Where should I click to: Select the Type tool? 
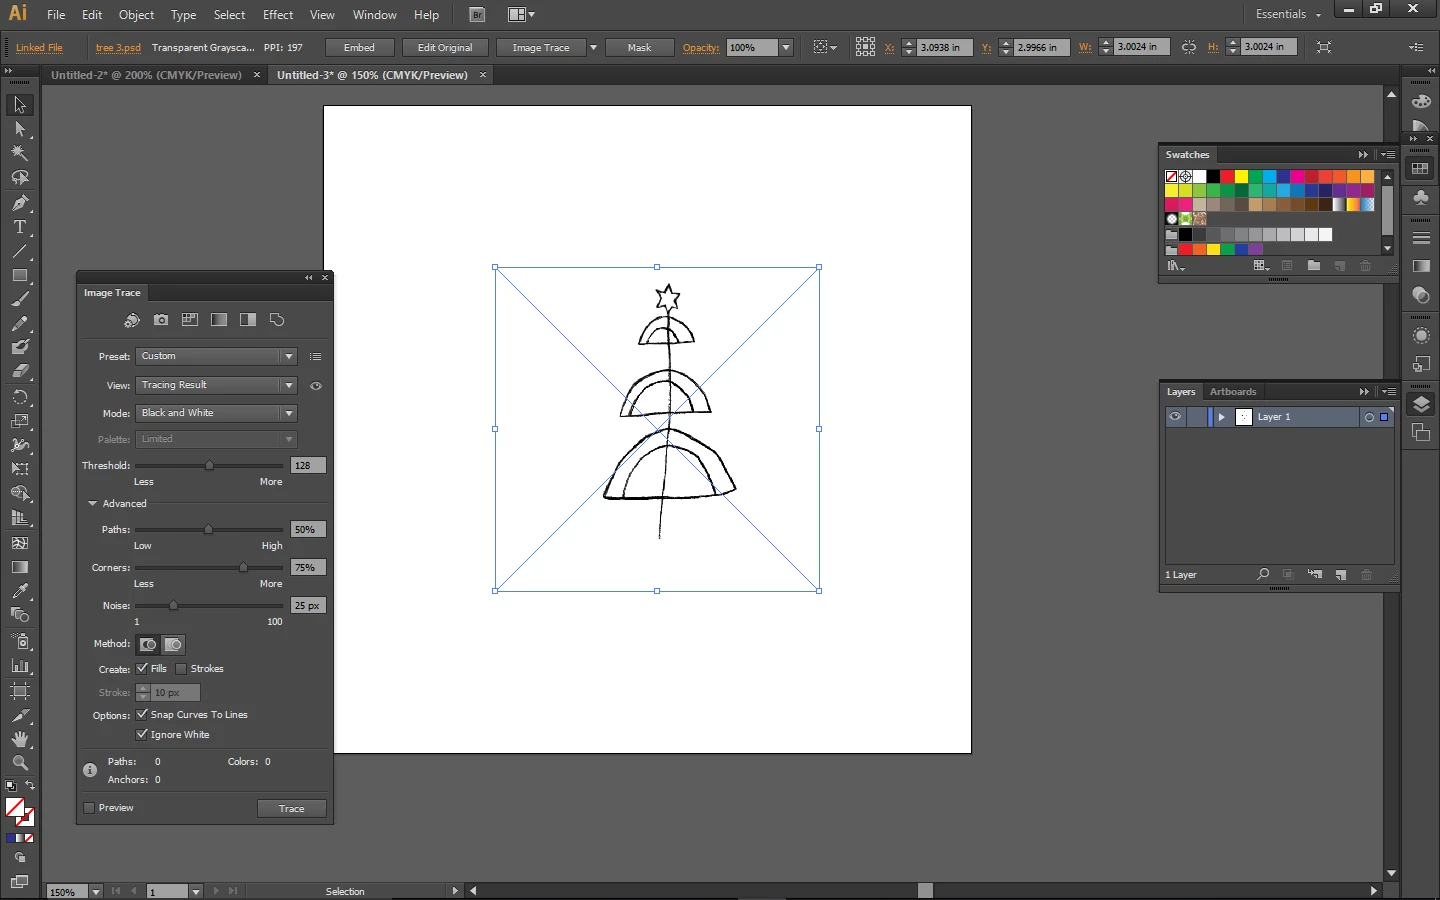[20, 227]
